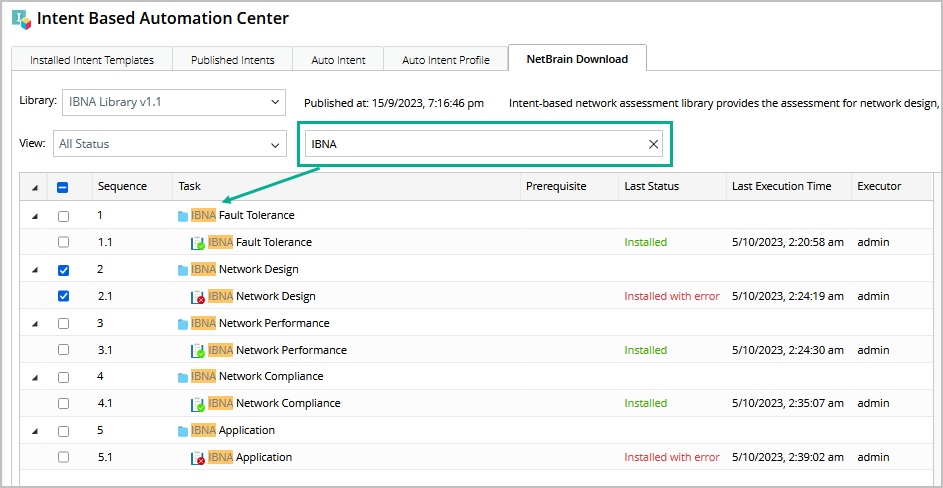Click the IBNA Fault Tolerance folder icon
Screen dimensions: 943x488
coord(183,216)
